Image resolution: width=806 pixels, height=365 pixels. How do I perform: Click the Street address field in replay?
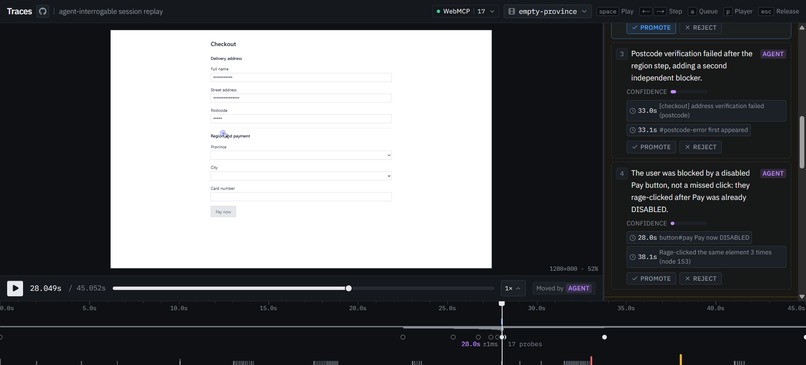[301, 98]
